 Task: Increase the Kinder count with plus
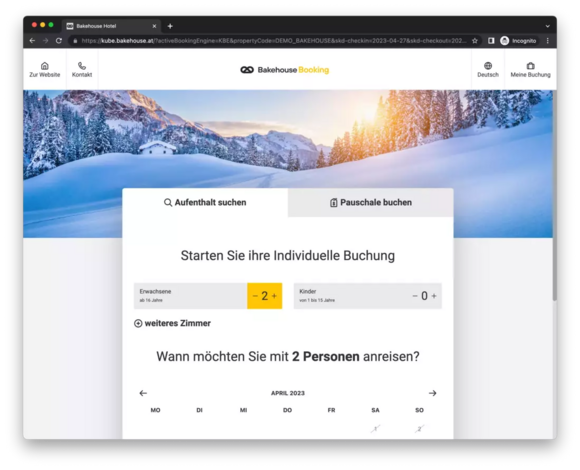(434, 296)
